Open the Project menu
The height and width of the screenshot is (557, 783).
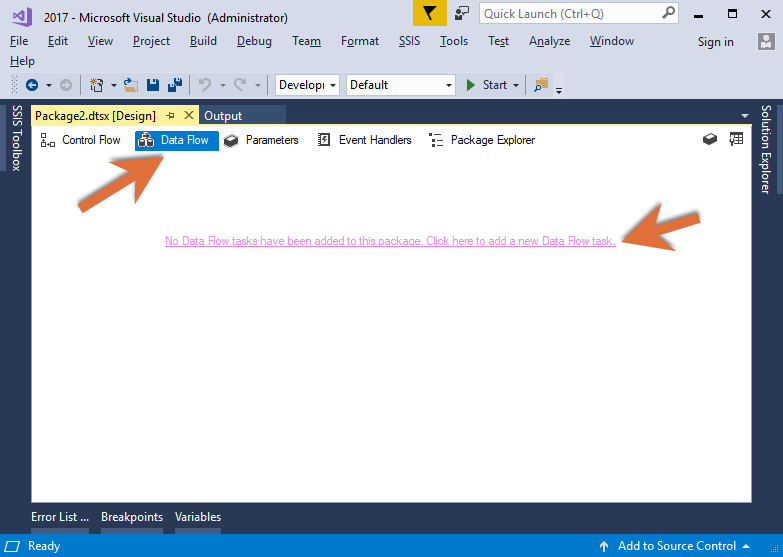pyautogui.click(x=151, y=41)
